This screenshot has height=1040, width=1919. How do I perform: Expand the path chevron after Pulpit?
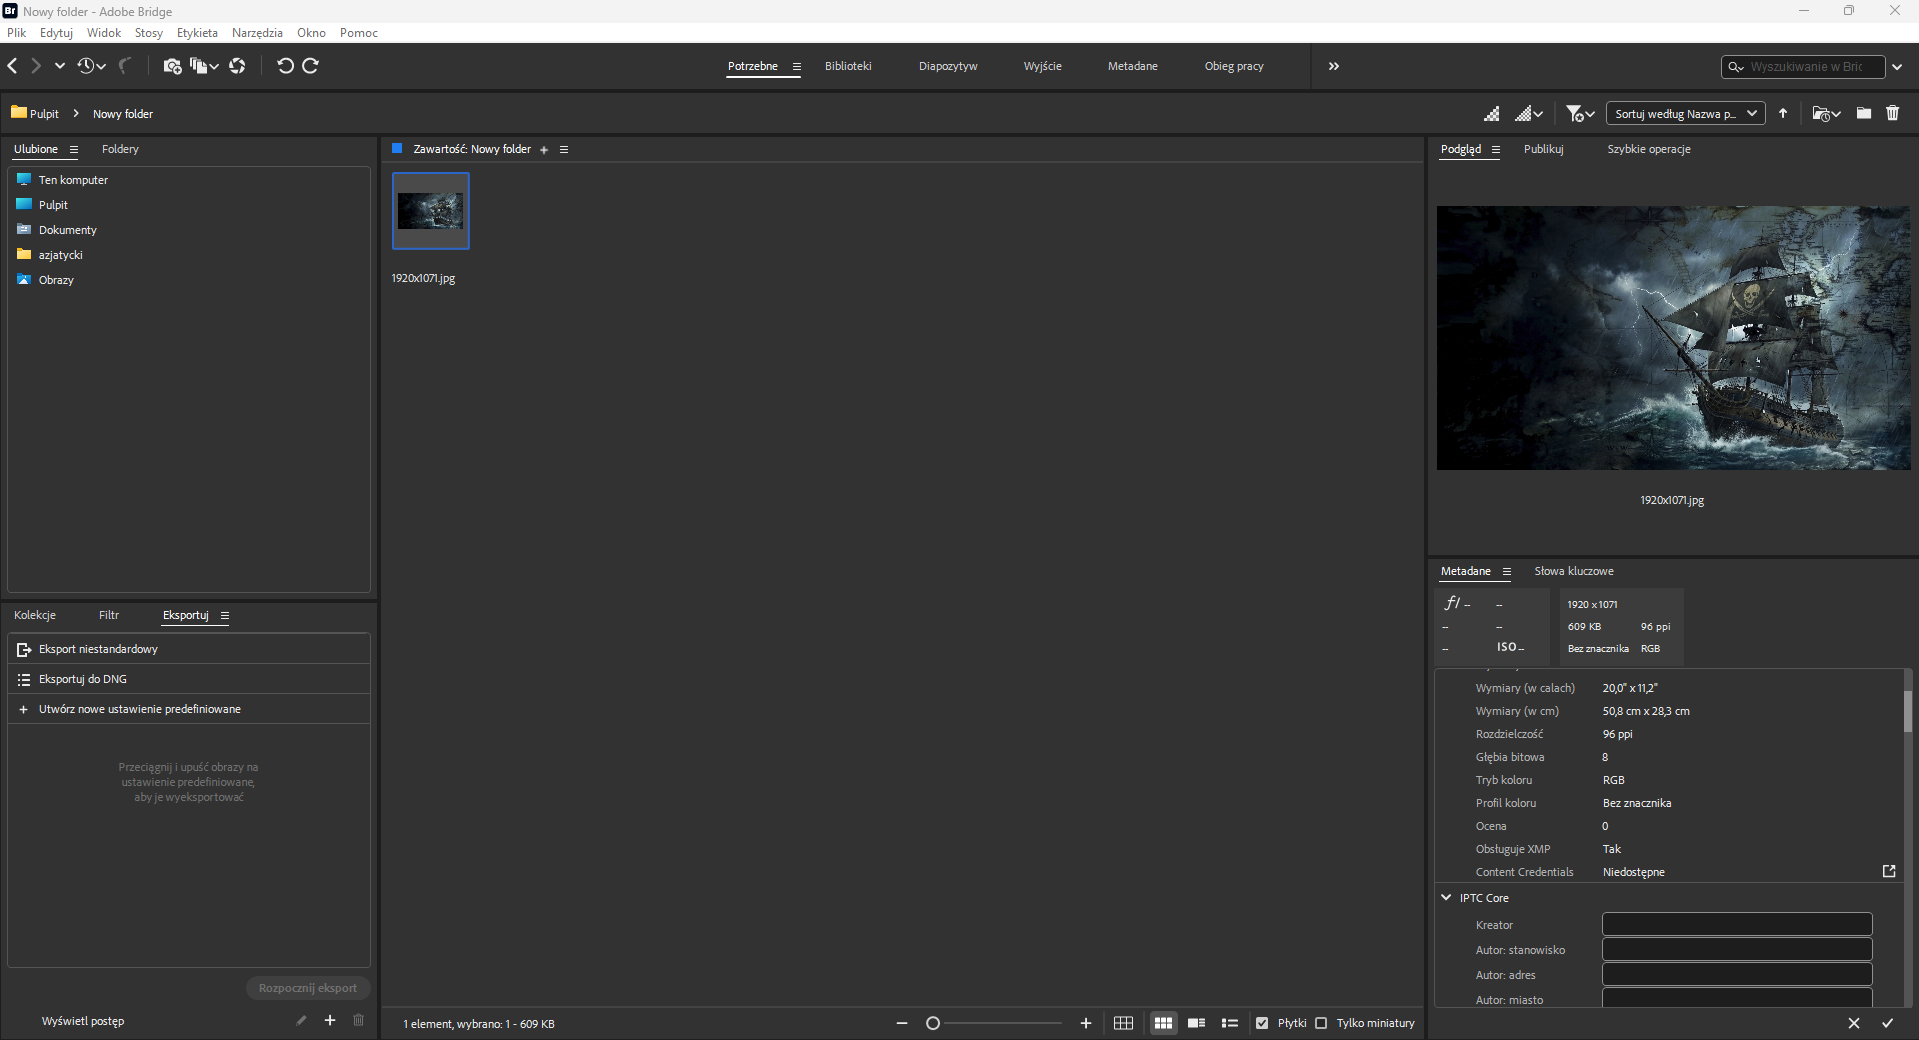pos(76,114)
